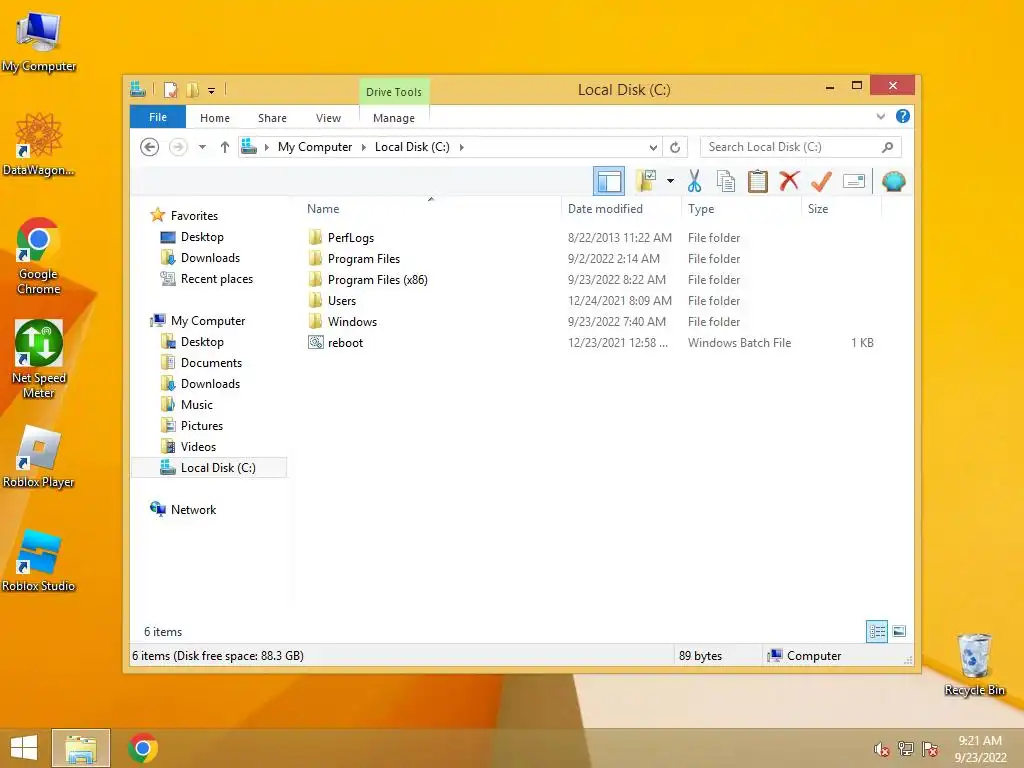Open the Customize Quick Access Toolbar dropdown
This screenshot has width=1024, height=768.
coord(212,91)
